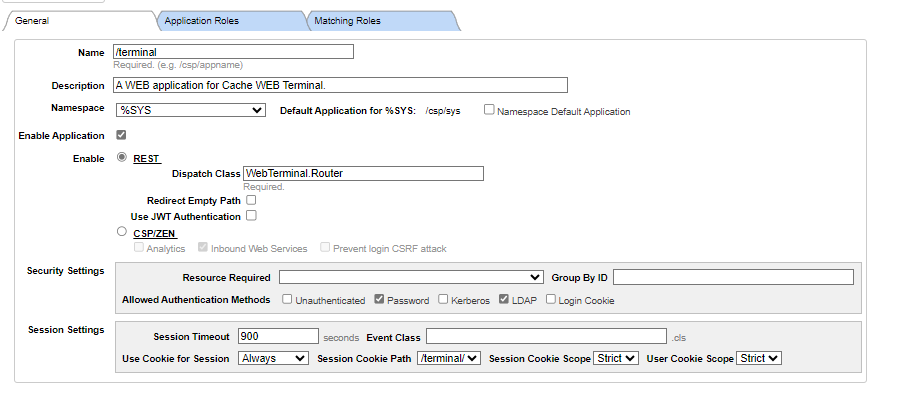Select the REST radio button
Viewport: 899px width, 409px height.
[x=122, y=157]
